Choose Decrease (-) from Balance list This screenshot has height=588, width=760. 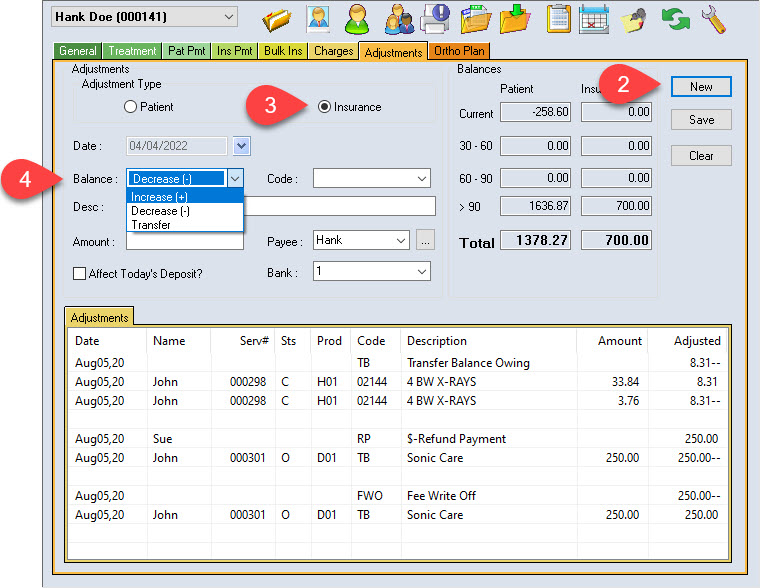click(x=185, y=211)
